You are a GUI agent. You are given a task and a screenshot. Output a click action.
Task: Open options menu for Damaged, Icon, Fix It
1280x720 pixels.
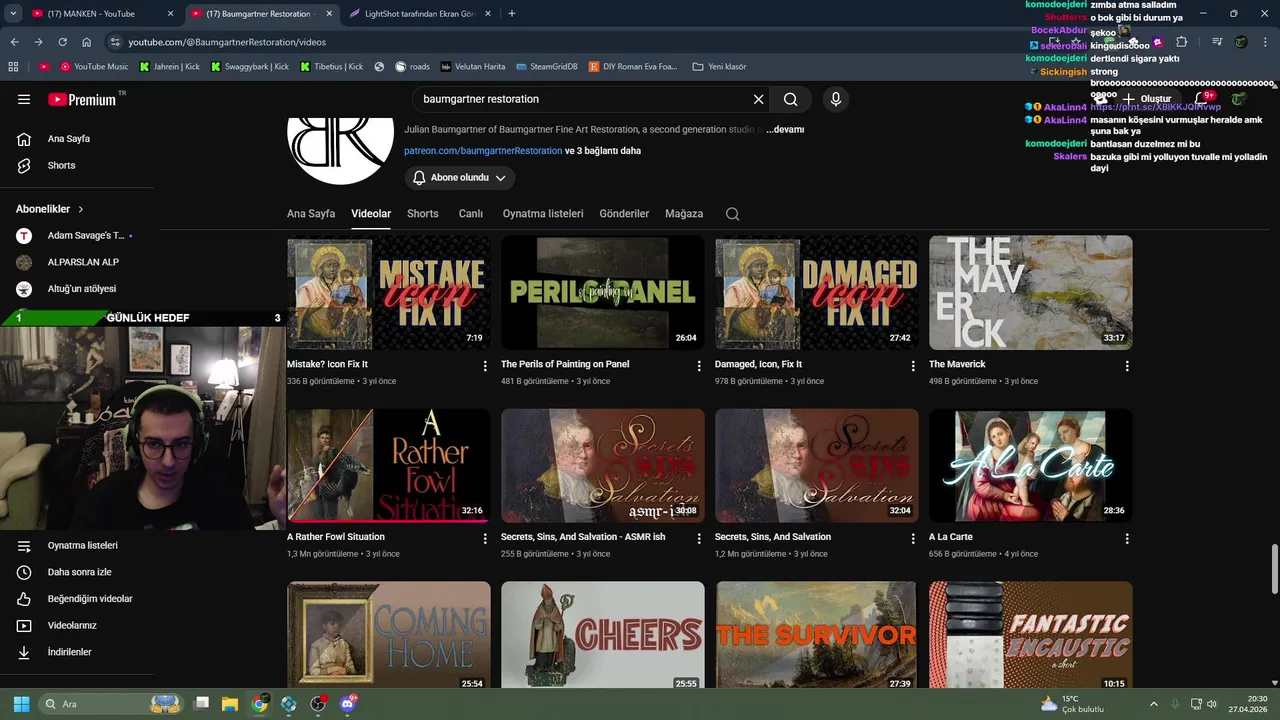[913, 366]
